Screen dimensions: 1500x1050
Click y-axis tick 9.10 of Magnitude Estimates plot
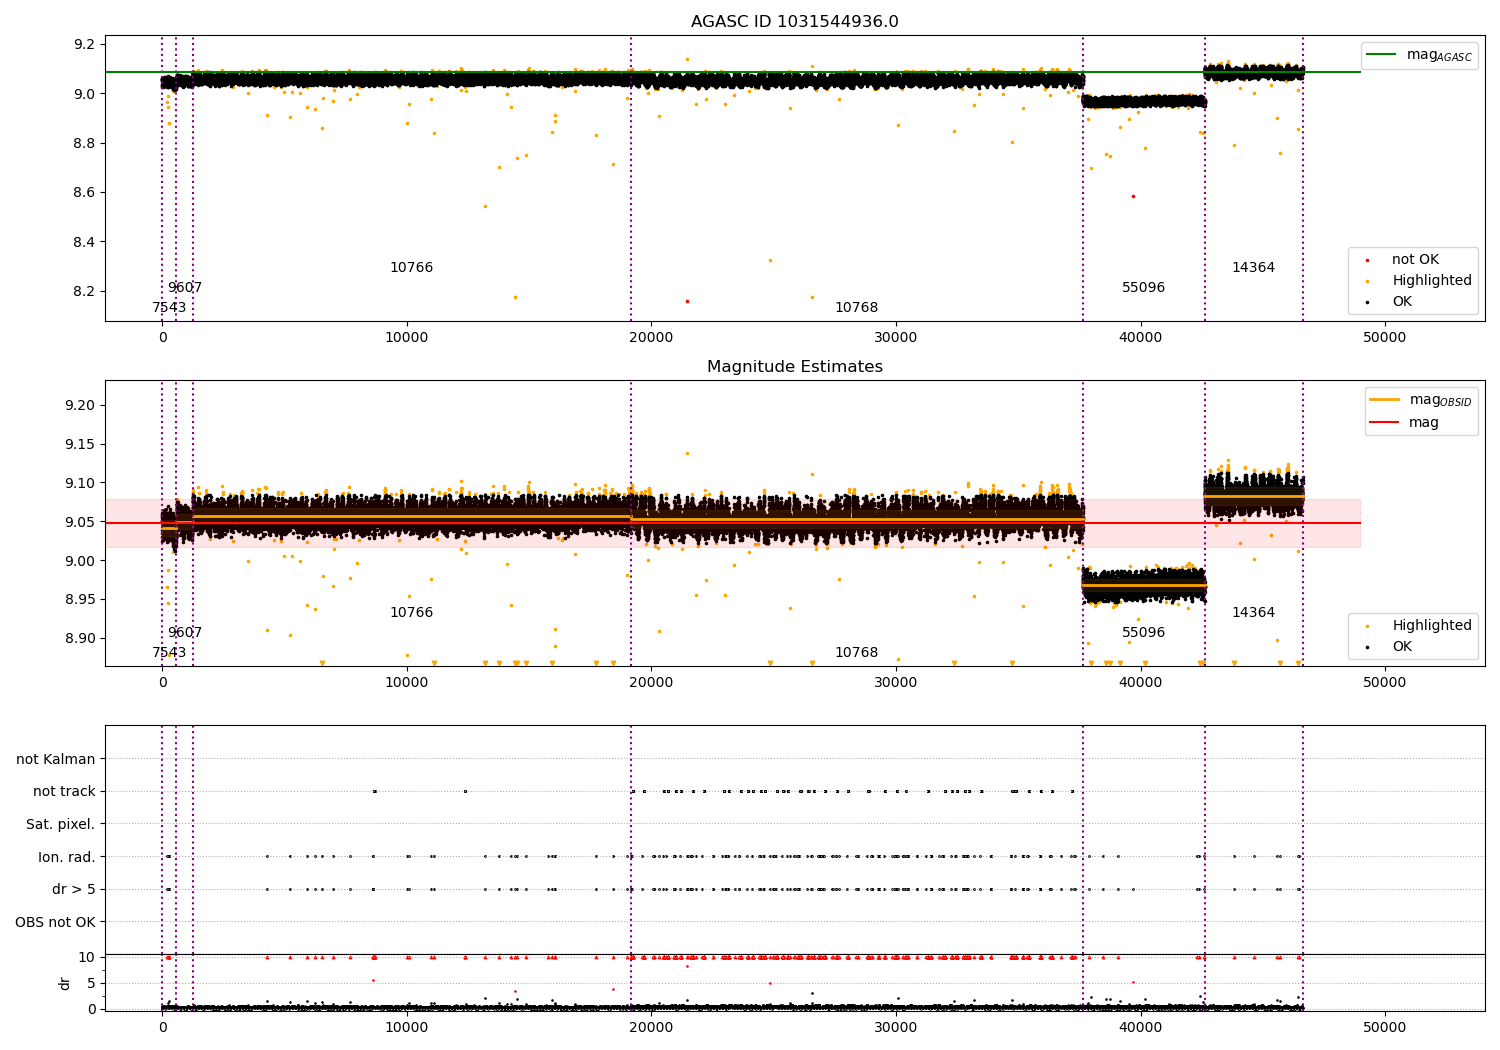point(80,484)
